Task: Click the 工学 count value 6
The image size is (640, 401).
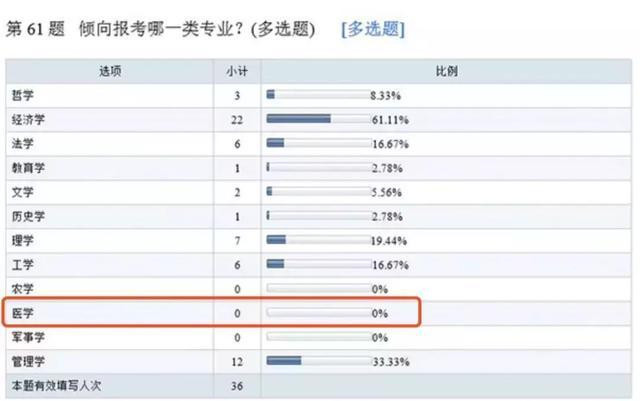Action: tap(237, 265)
